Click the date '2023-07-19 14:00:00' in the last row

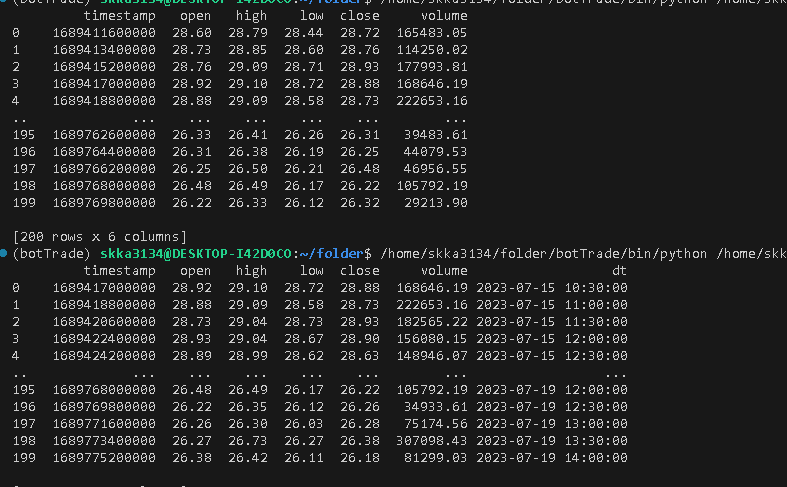pos(552,457)
